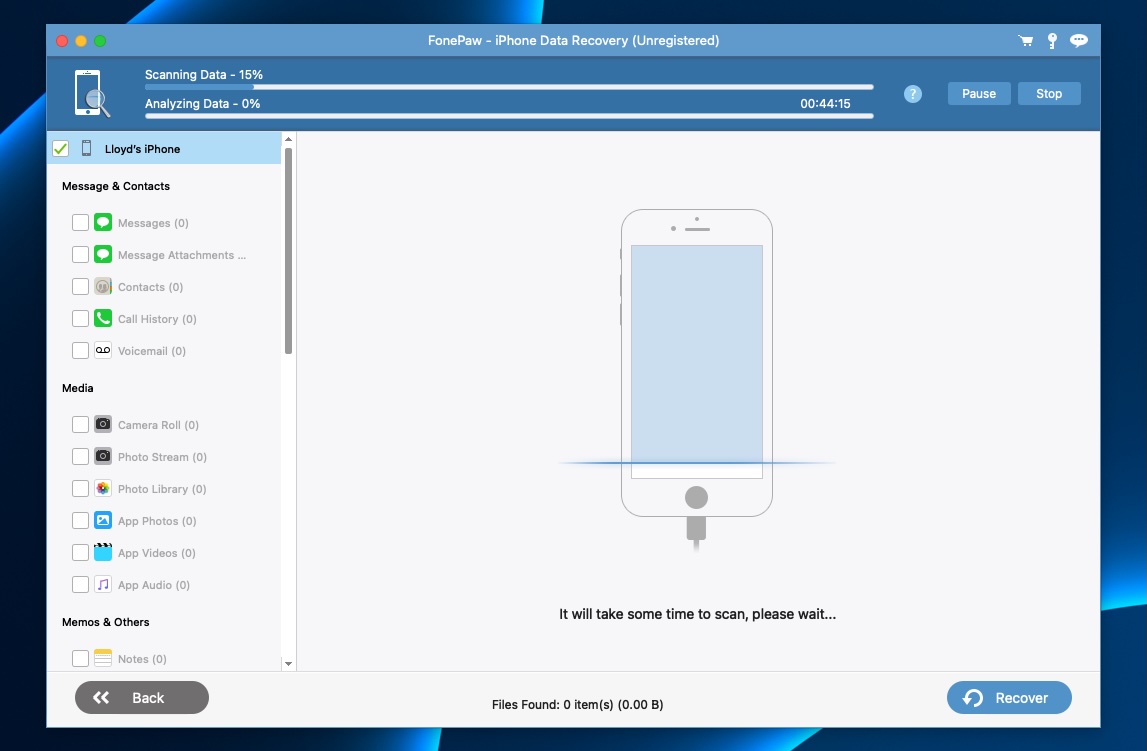Click the key registration icon

[x=1052, y=41]
